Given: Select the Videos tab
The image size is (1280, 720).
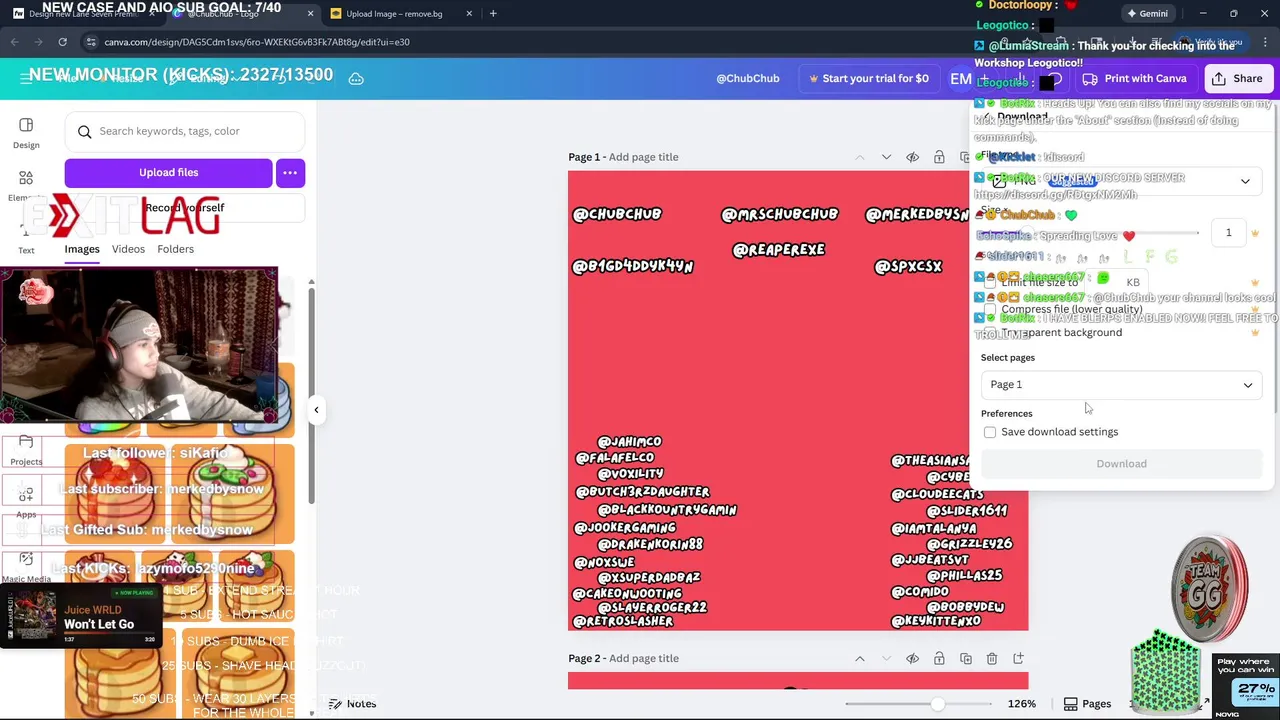Looking at the screenshot, I should 128,249.
